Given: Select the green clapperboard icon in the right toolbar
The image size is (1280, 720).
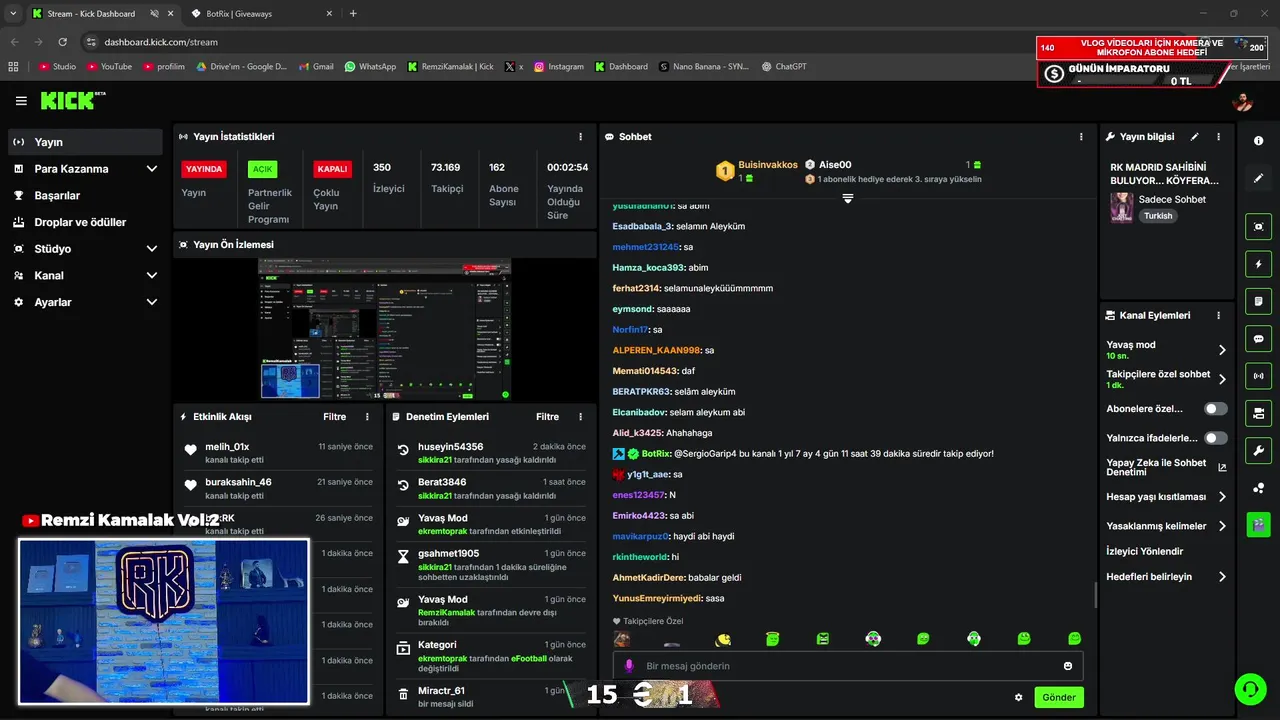Looking at the screenshot, I should (x=1258, y=524).
